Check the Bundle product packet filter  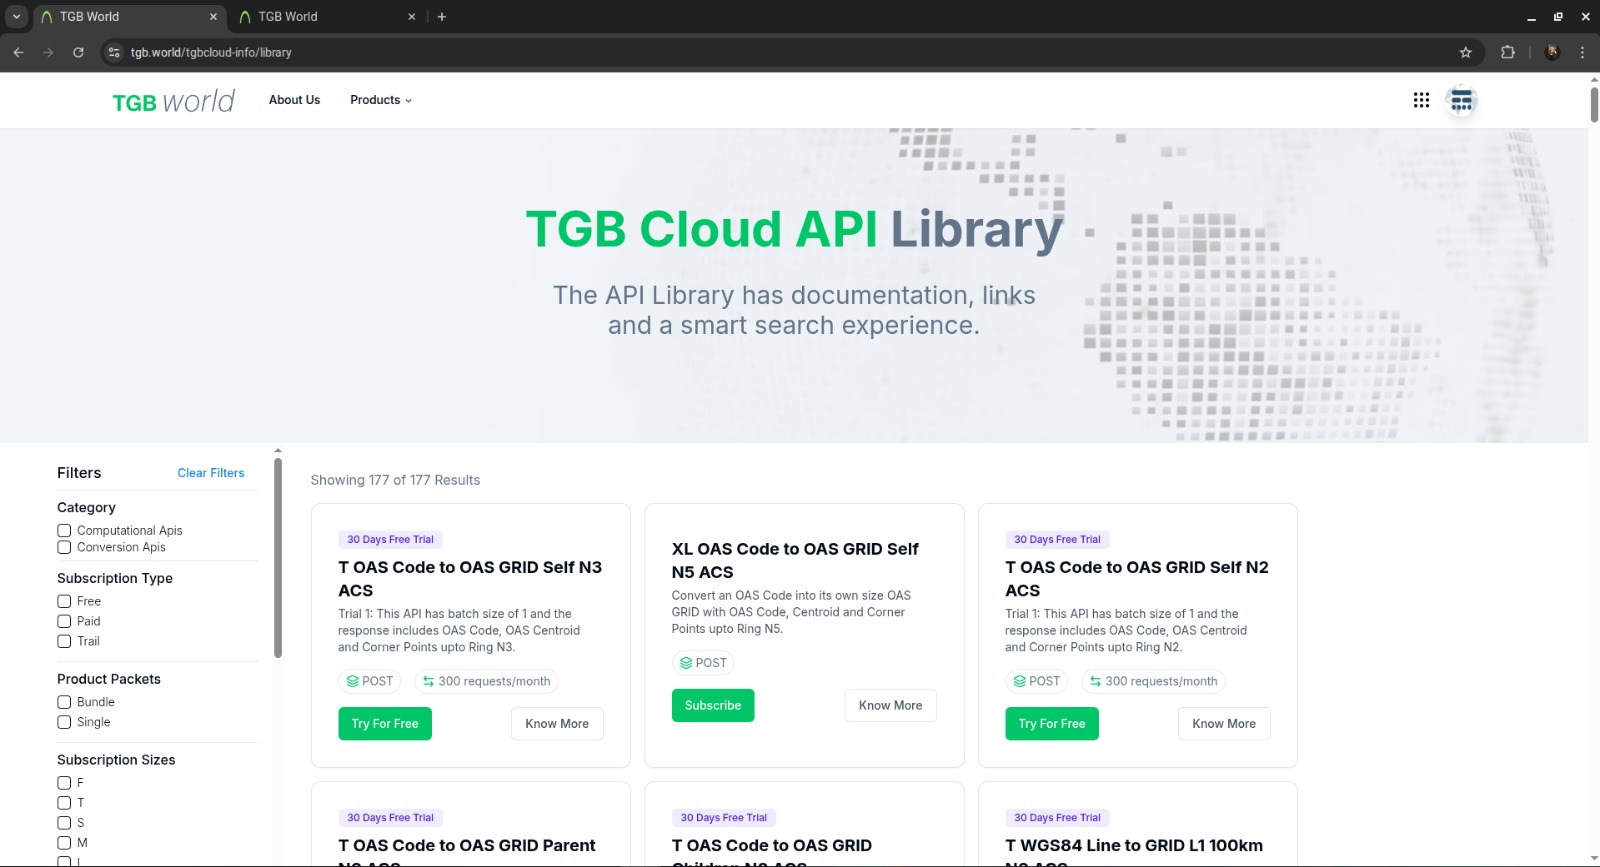[x=64, y=702]
